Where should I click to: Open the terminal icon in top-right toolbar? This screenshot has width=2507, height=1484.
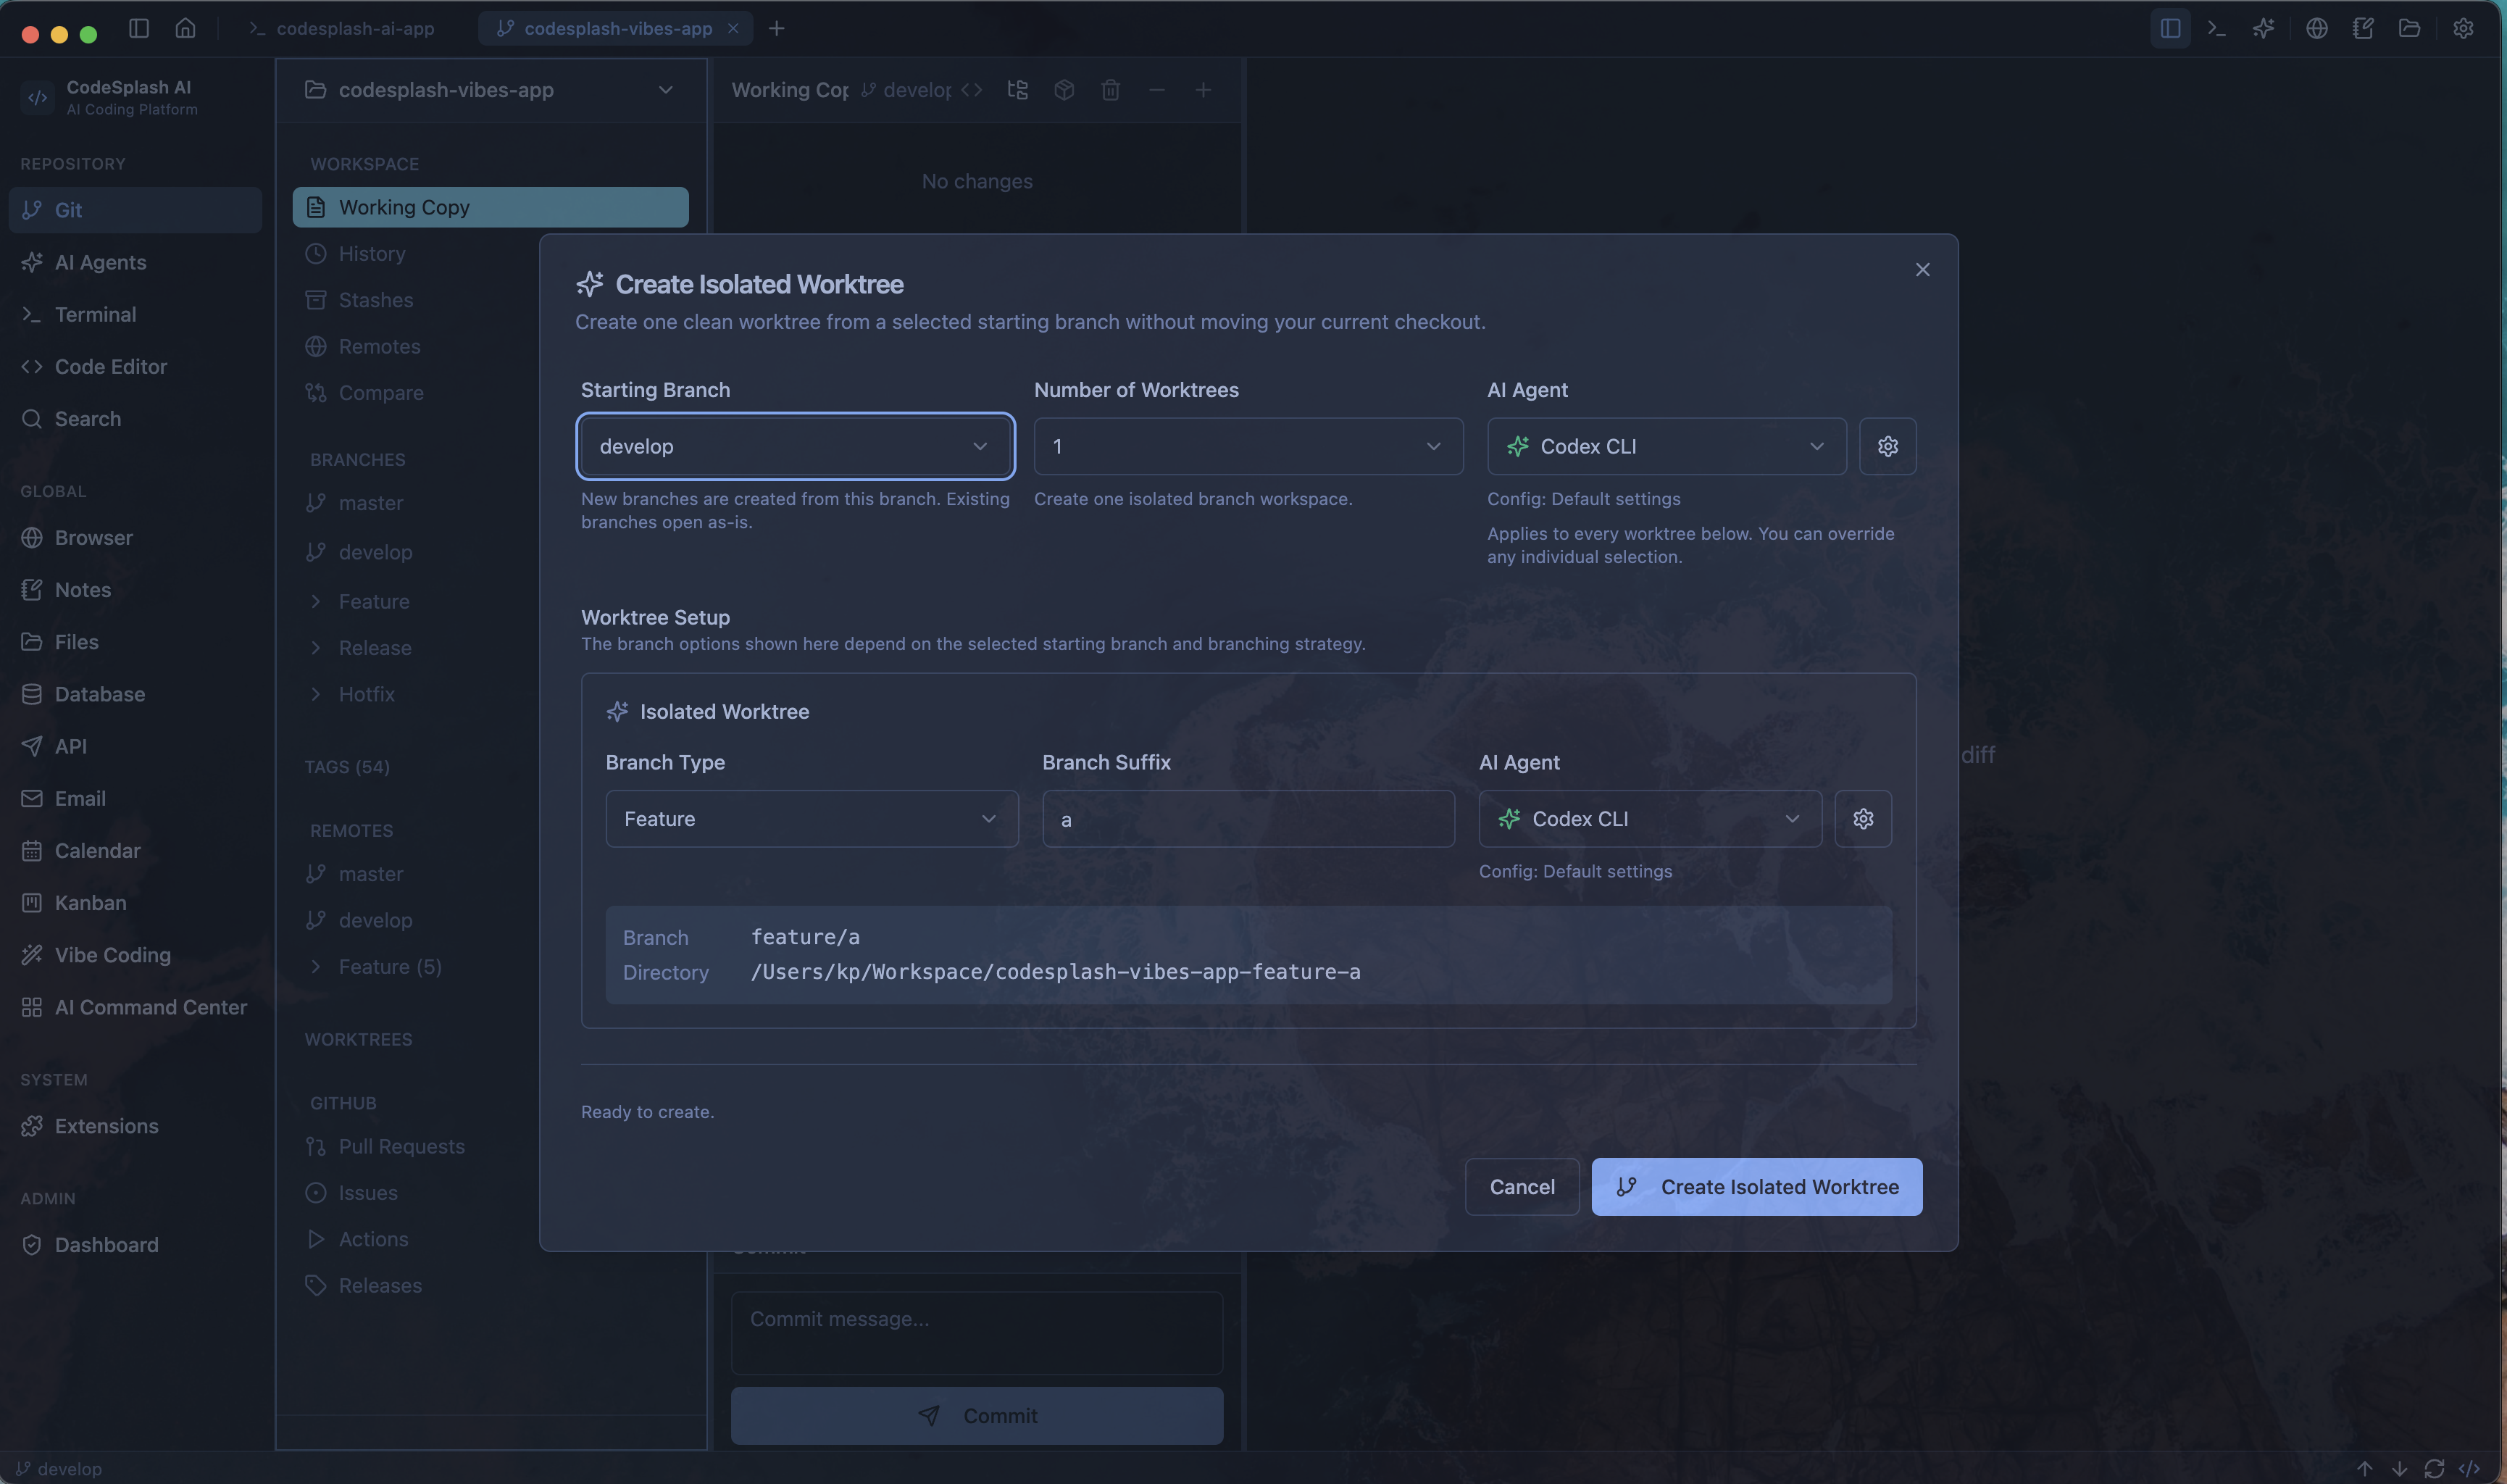[2216, 28]
